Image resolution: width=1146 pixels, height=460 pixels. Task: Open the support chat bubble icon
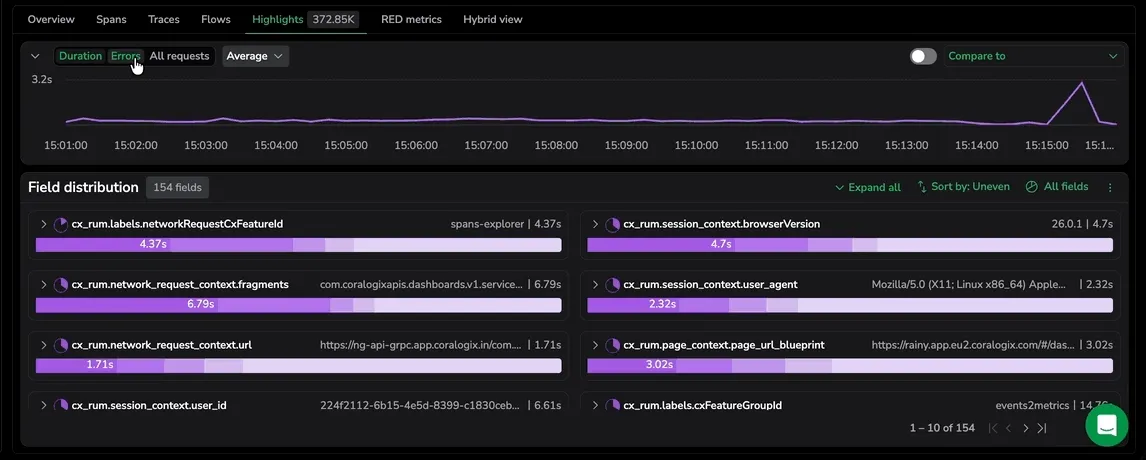1107,425
